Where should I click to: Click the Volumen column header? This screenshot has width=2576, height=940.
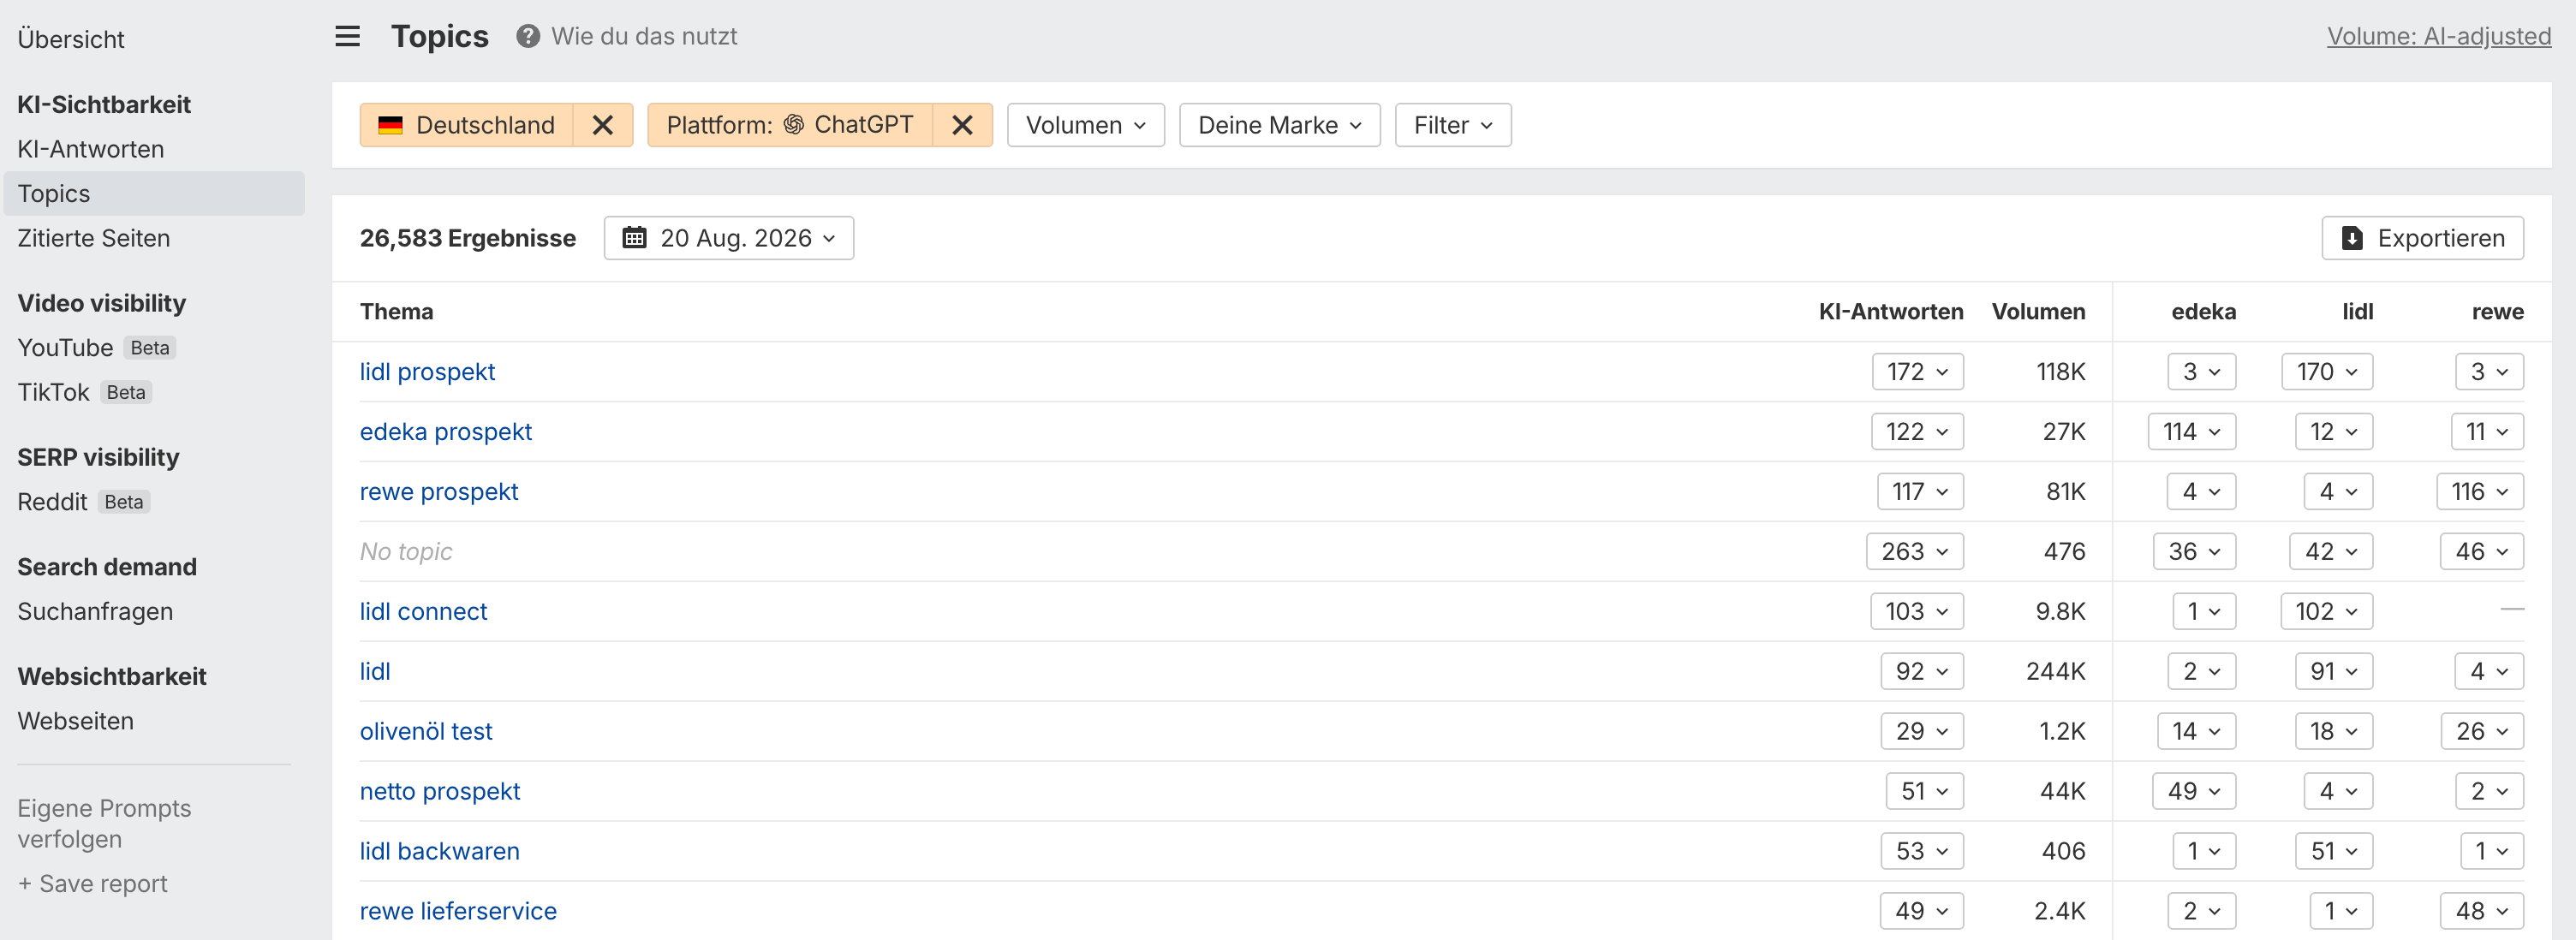pyautogui.click(x=2038, y=312)
